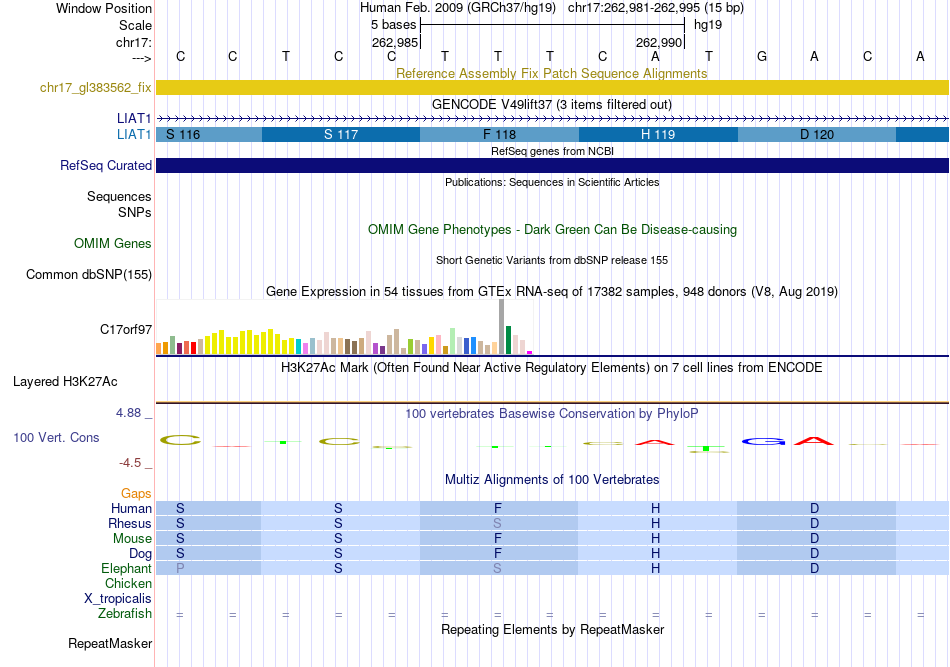Click the GENCODE V49lift37 track title
950x667 pixels.
tap(552, 104)
